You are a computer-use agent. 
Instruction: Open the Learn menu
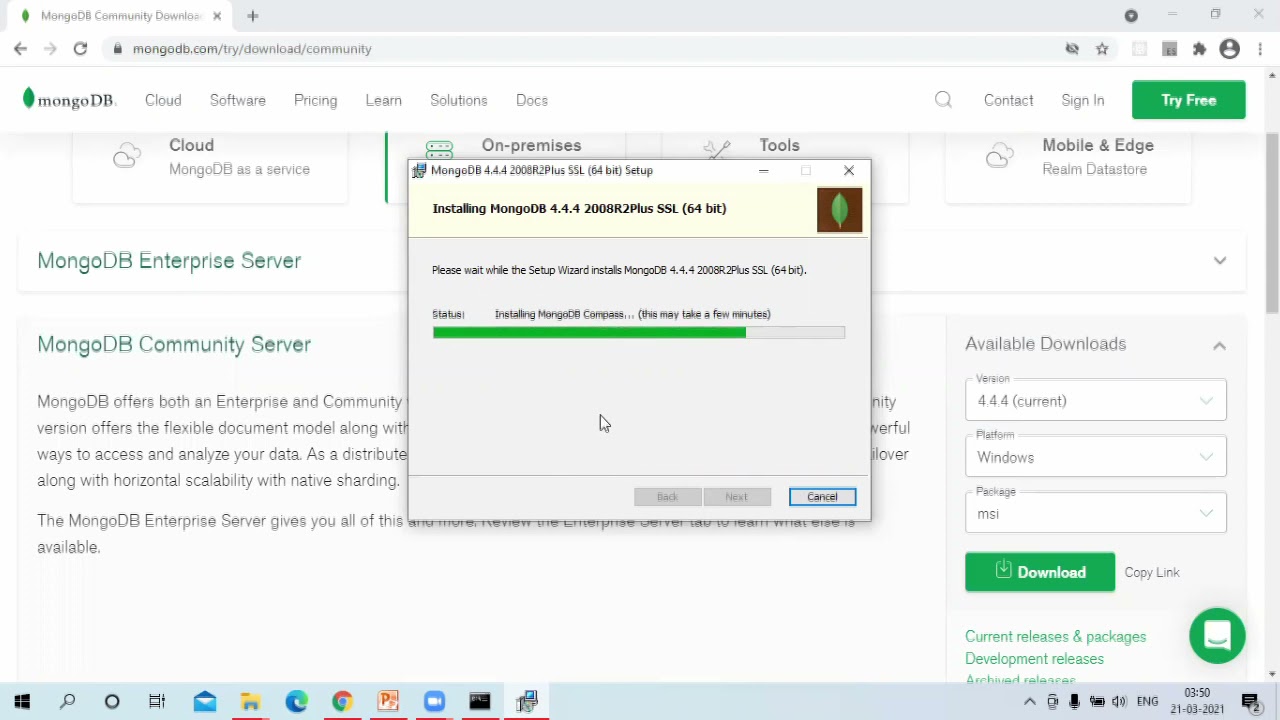pyautogui.click(x=383, y=100)
